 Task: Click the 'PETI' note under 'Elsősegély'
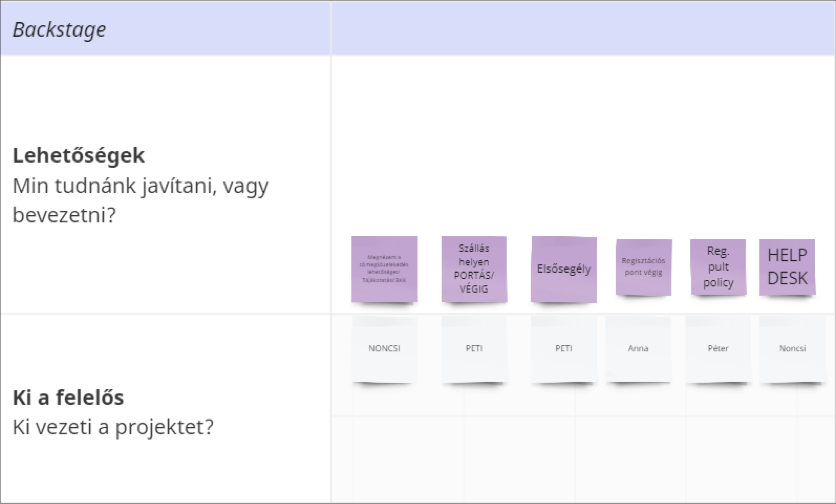(563, 350)
